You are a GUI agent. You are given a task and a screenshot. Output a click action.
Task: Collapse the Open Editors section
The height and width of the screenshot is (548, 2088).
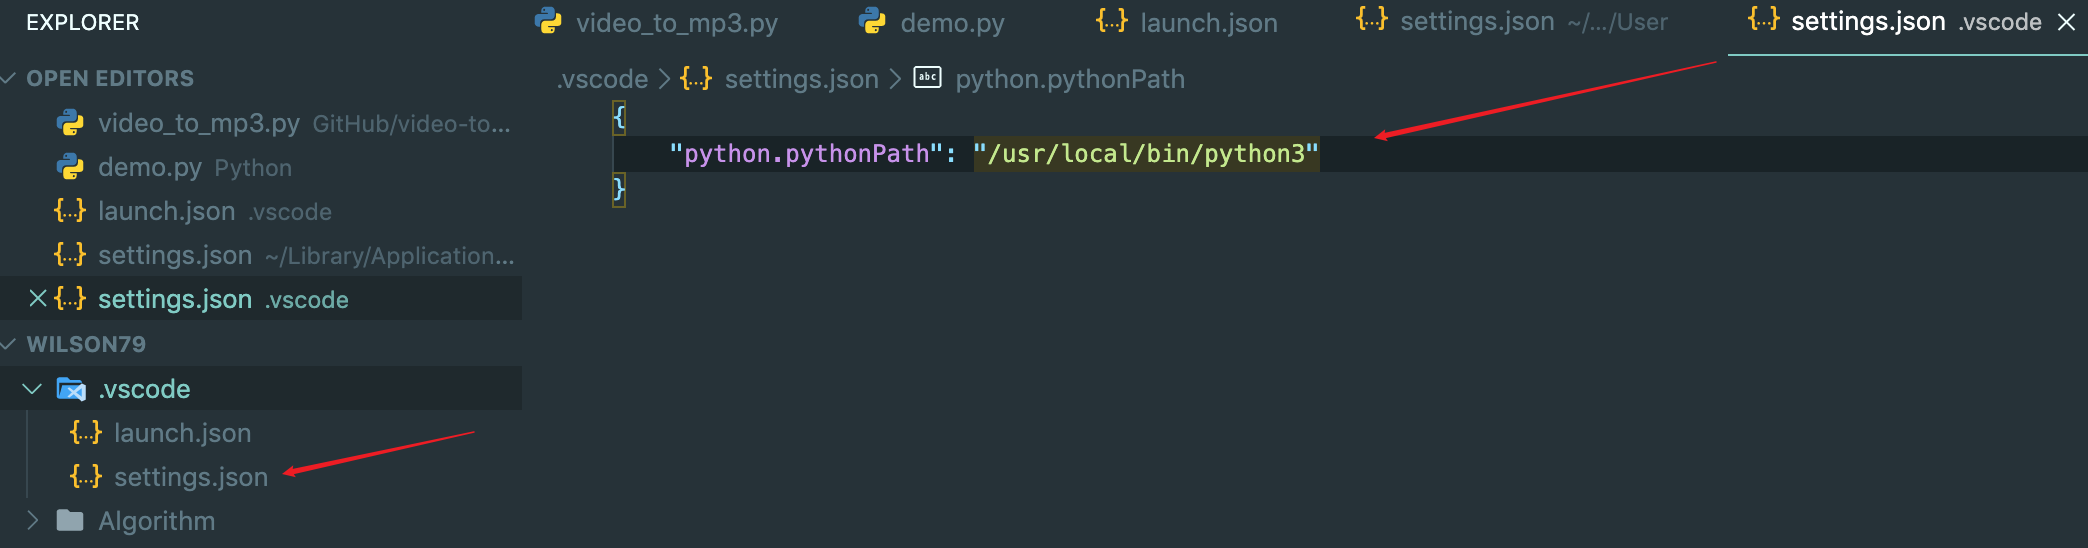click(x=9, y=78)
